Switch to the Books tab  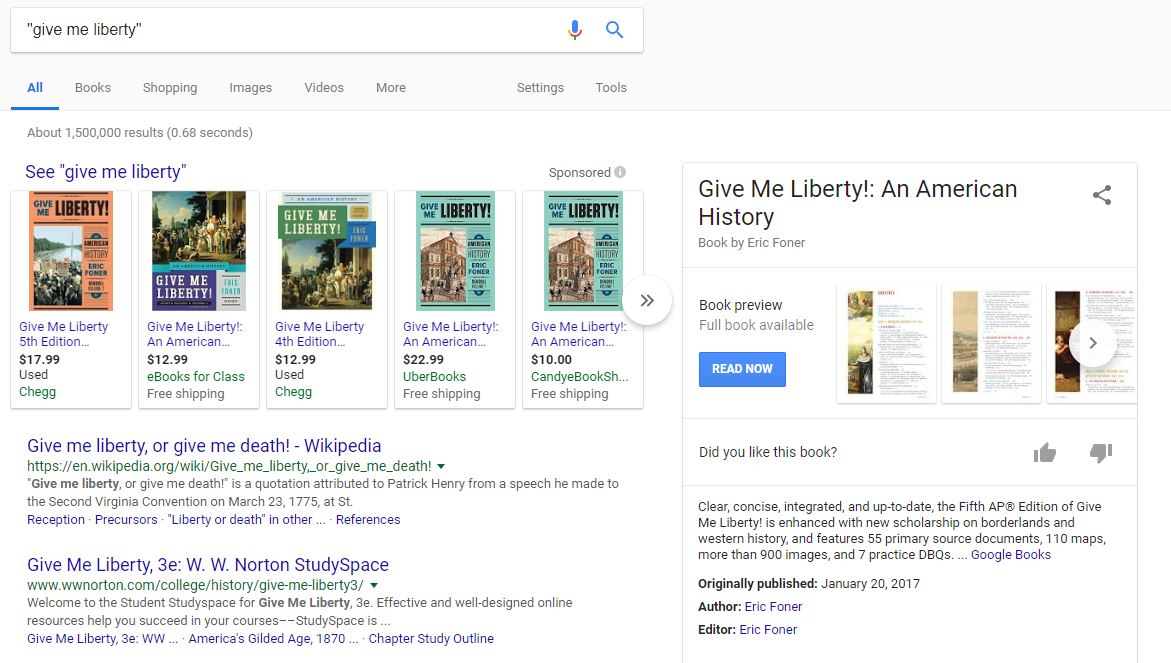[x=93, y=88]
